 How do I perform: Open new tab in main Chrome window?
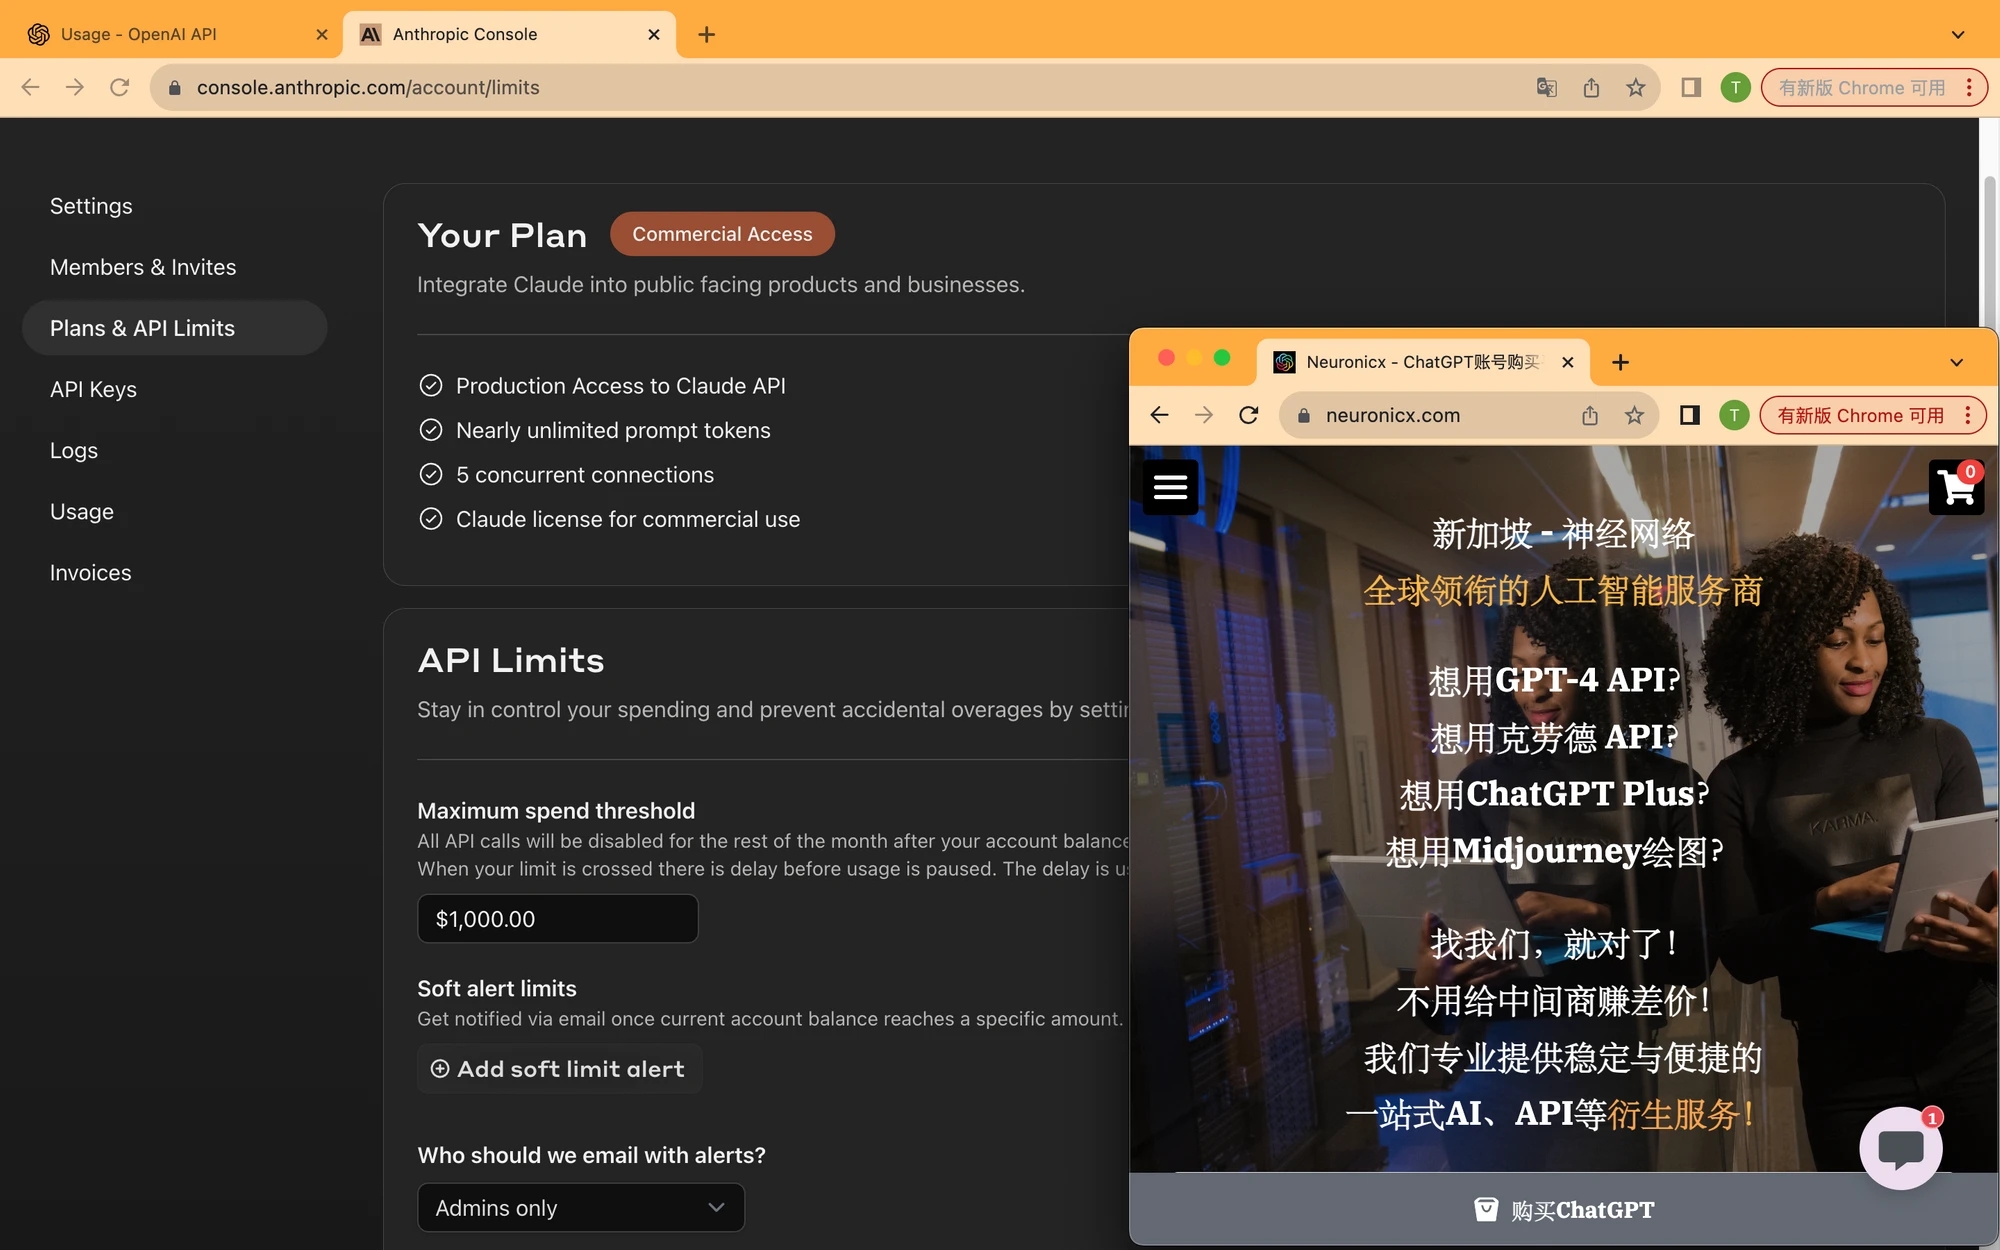coord(706,34)
